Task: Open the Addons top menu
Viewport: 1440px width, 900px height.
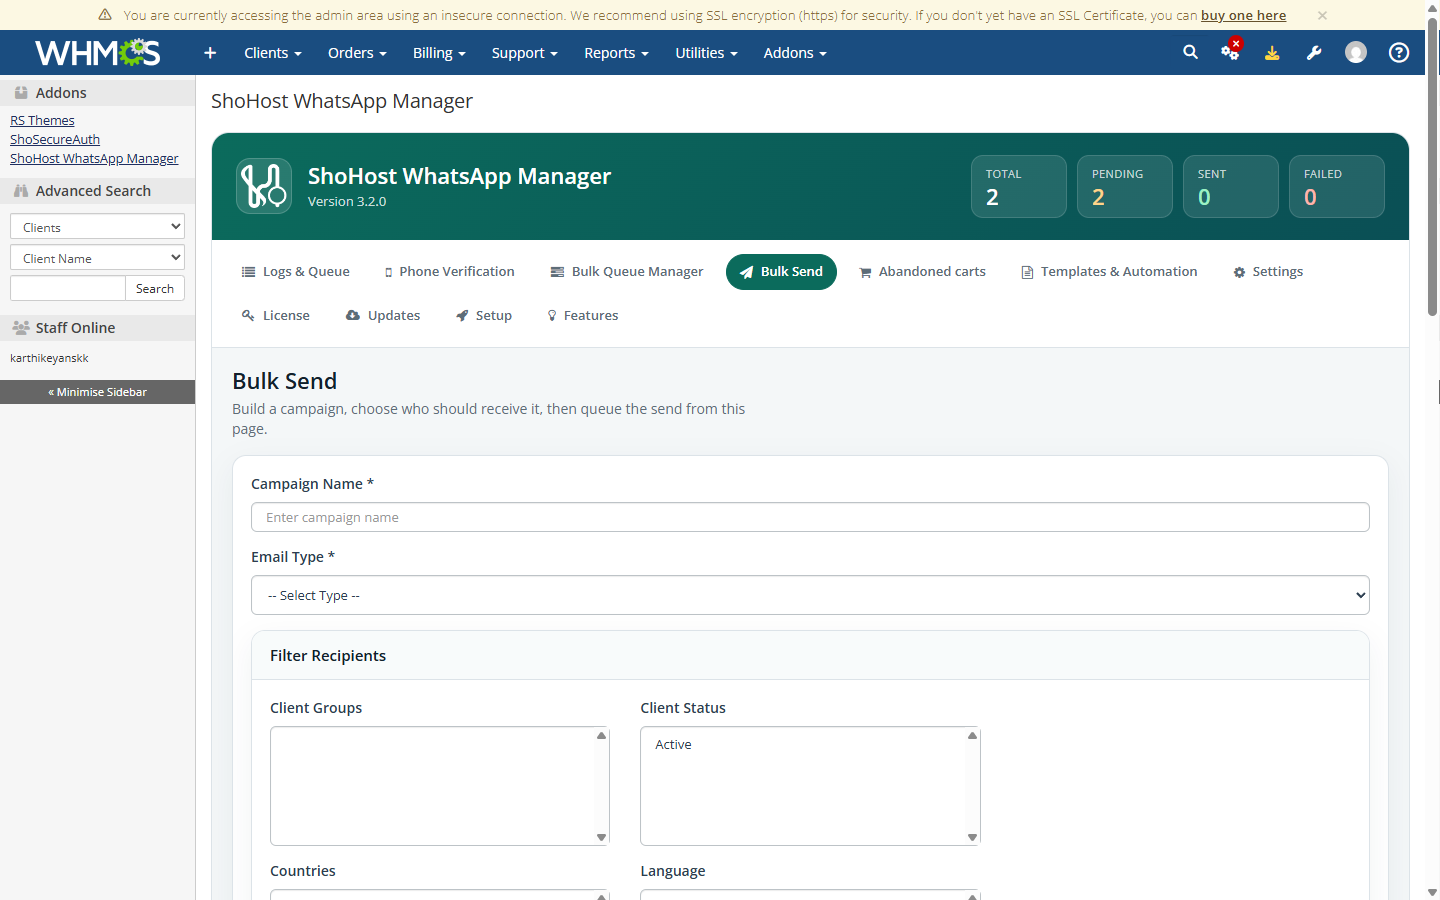Action: coord(795,53)
